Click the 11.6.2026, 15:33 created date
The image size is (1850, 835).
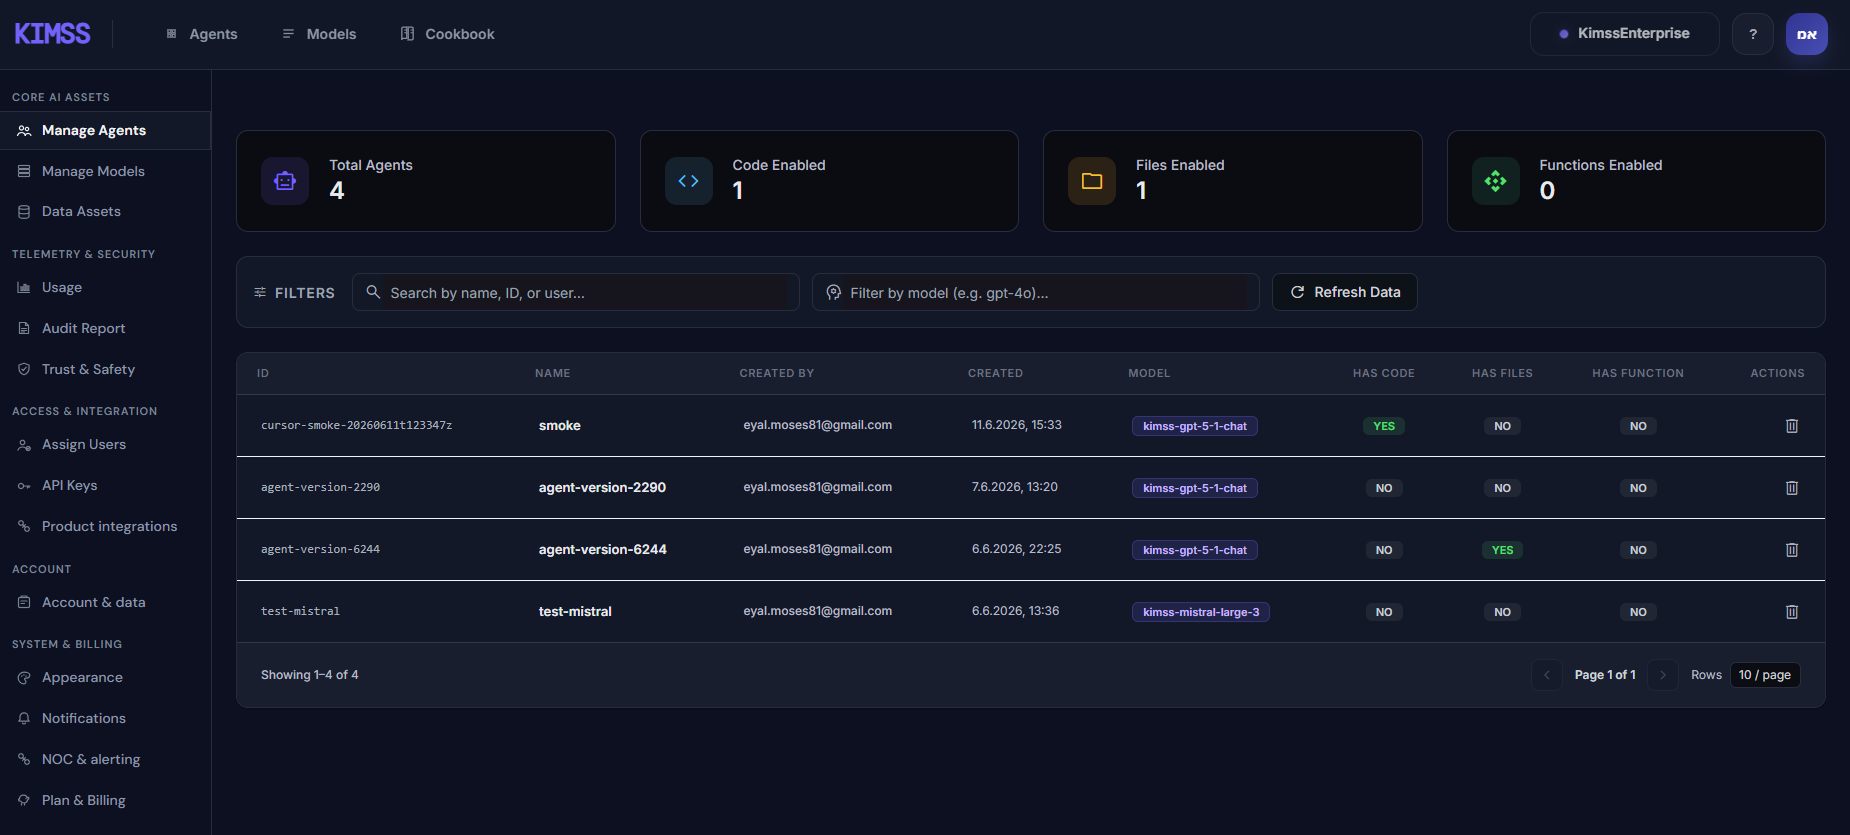pyautogui.click(x=1016, y=425)
